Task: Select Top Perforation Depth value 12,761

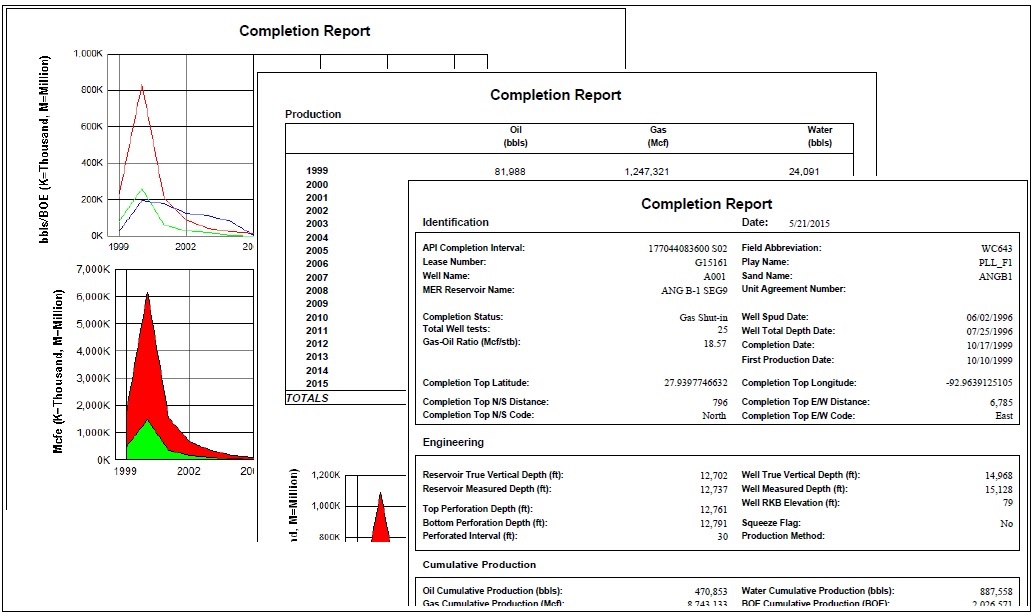Action: click(x=714, y=509)
